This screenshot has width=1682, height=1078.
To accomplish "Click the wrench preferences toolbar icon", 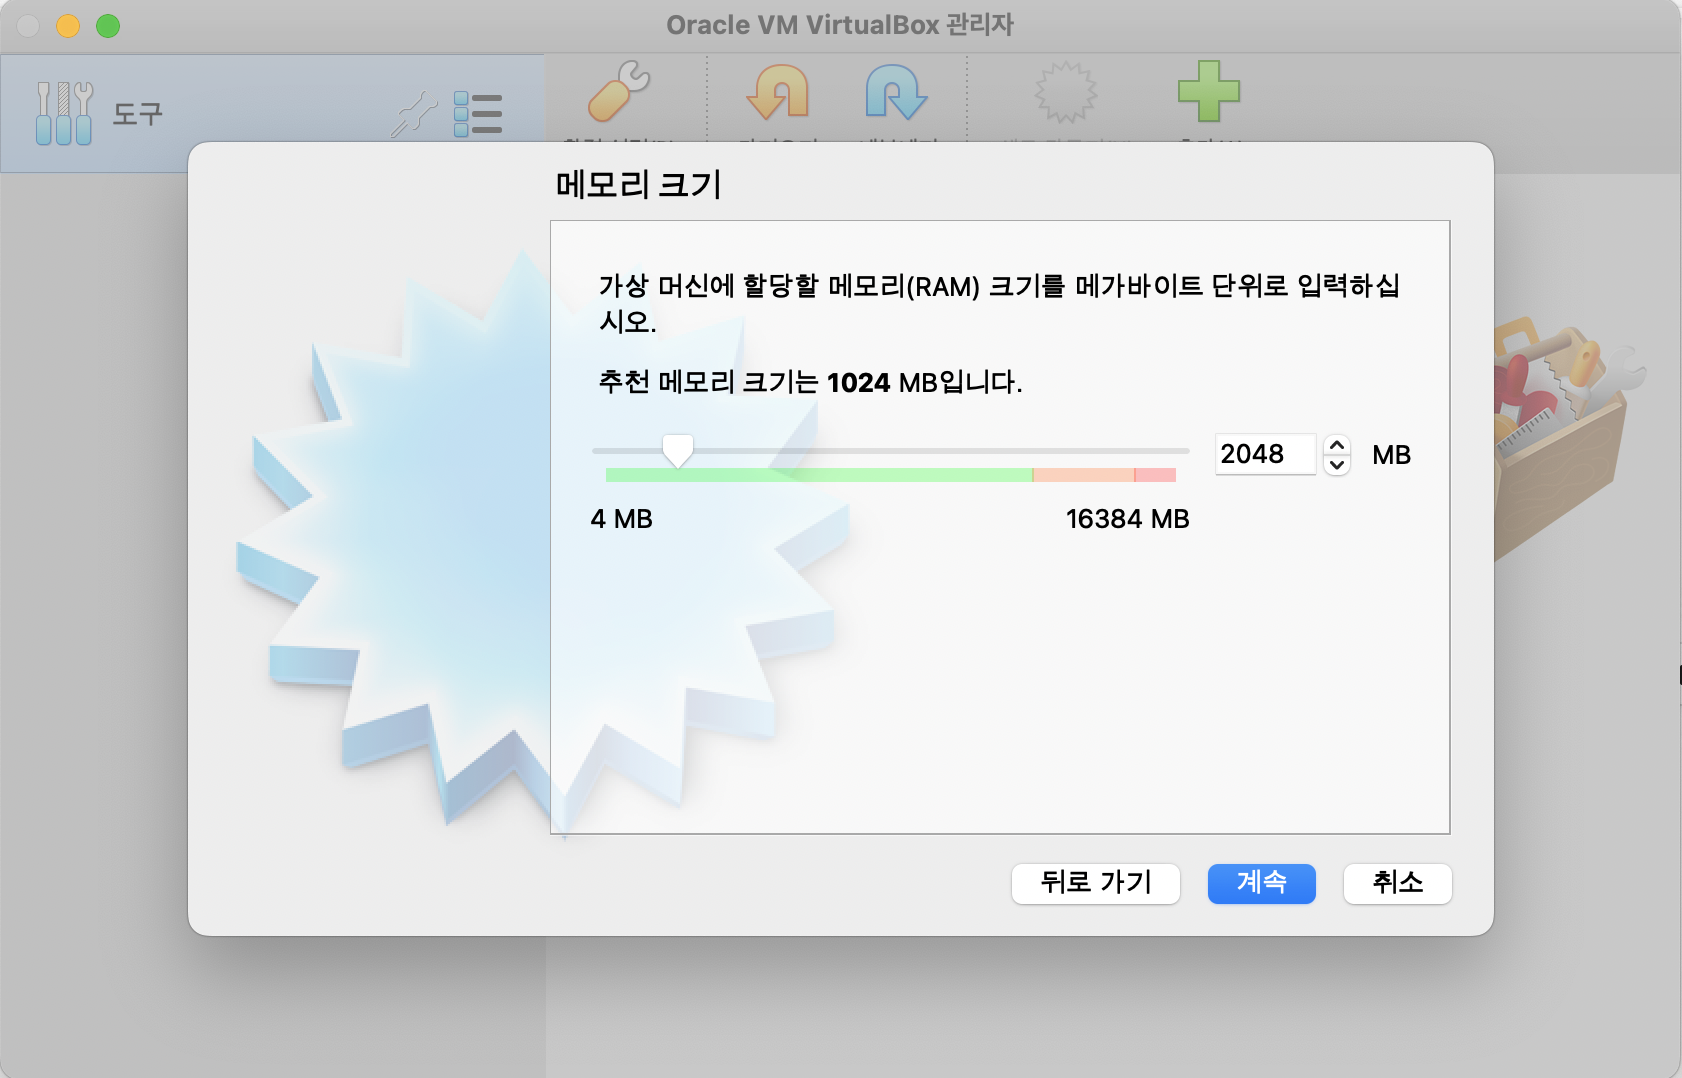I will click(x=619, y=91).
